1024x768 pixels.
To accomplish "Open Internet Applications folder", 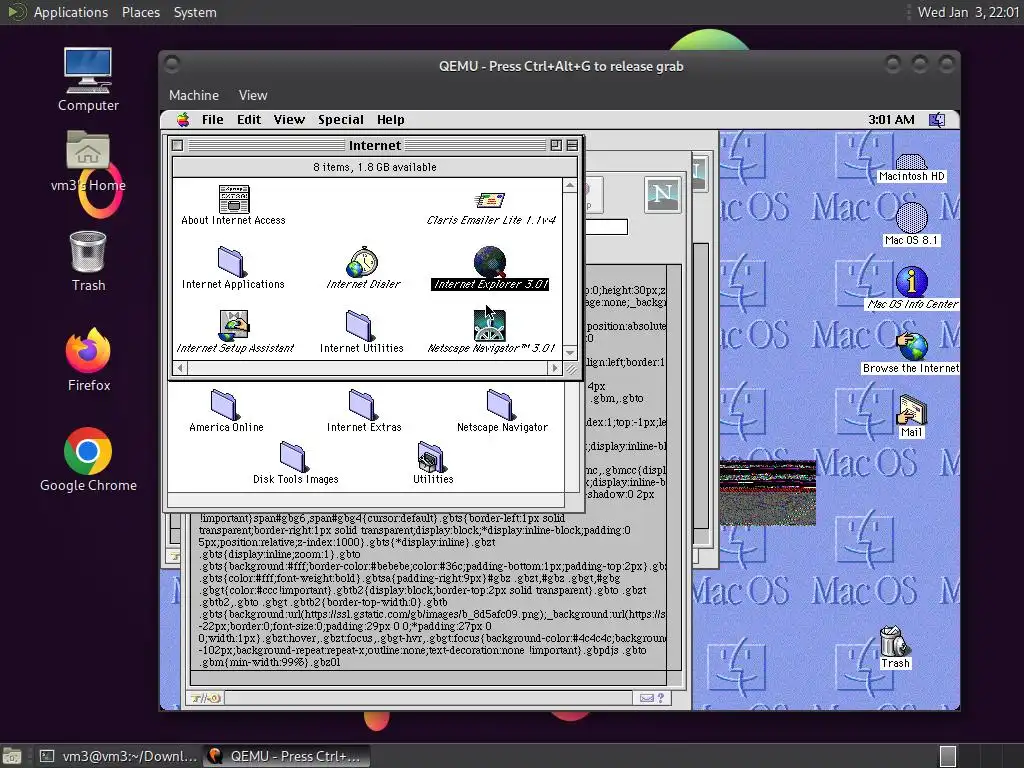I will click(x=231, y=262).
